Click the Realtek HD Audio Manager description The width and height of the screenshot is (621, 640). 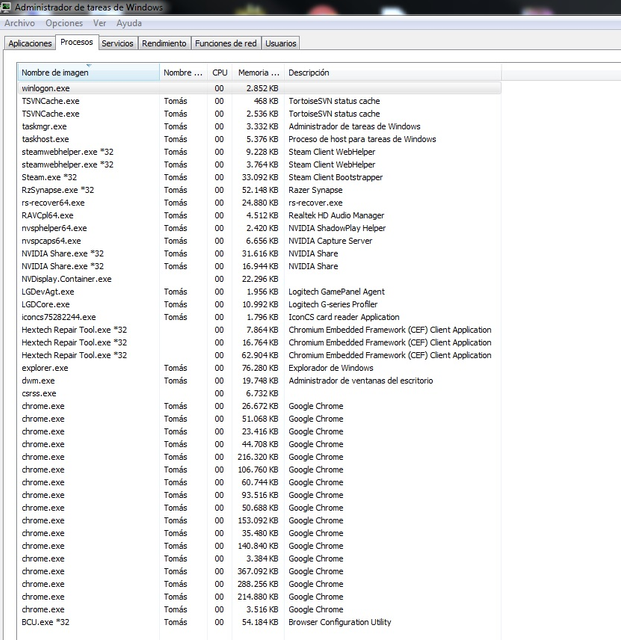pyautogui.click(x=336, y=216)
